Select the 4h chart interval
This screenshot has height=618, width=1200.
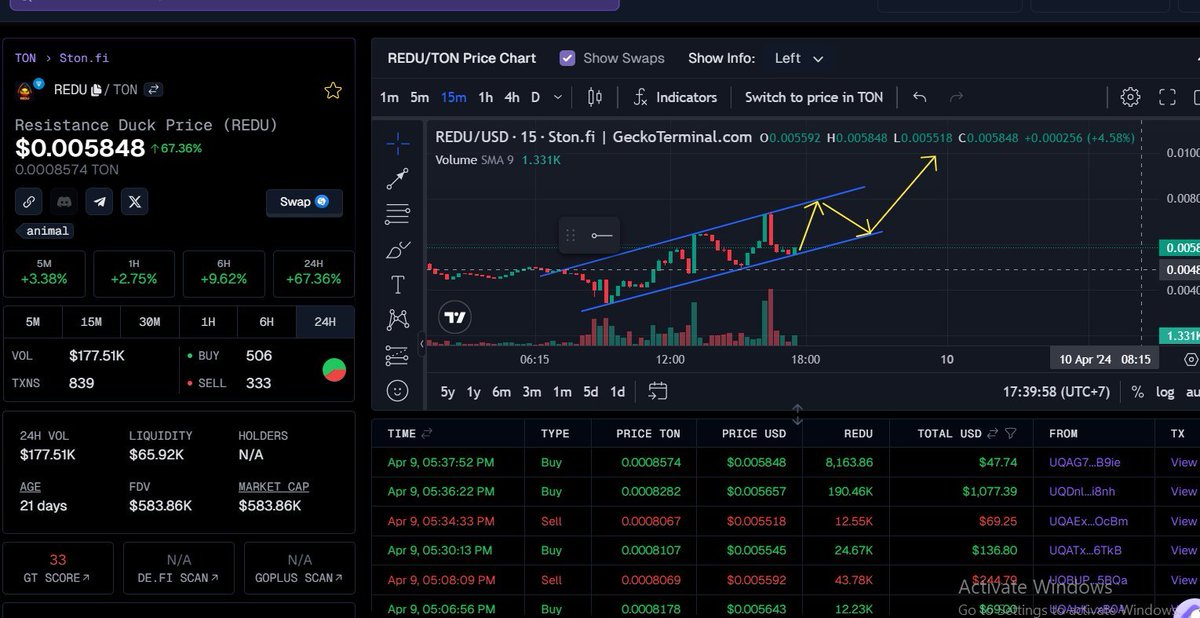[x=512, y=97]
